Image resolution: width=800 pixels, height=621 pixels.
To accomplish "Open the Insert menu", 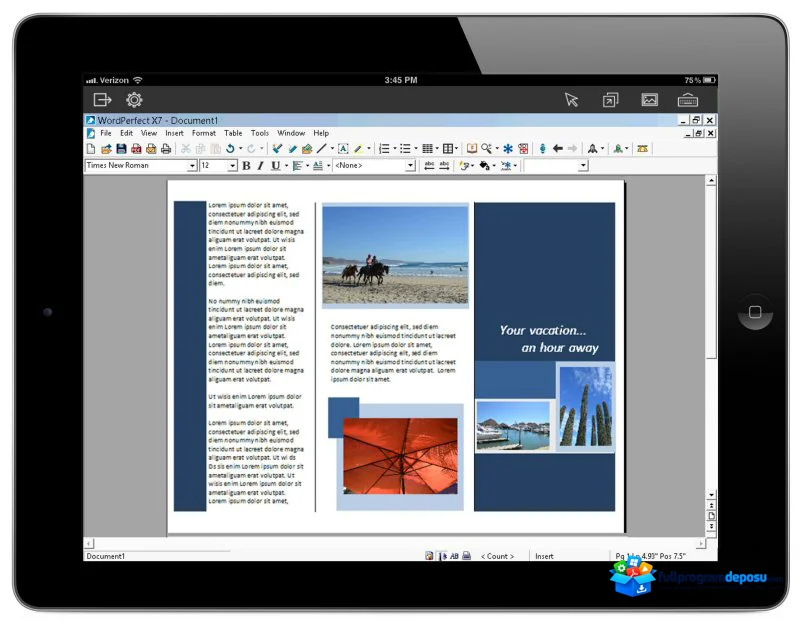I will click(174, 133).
